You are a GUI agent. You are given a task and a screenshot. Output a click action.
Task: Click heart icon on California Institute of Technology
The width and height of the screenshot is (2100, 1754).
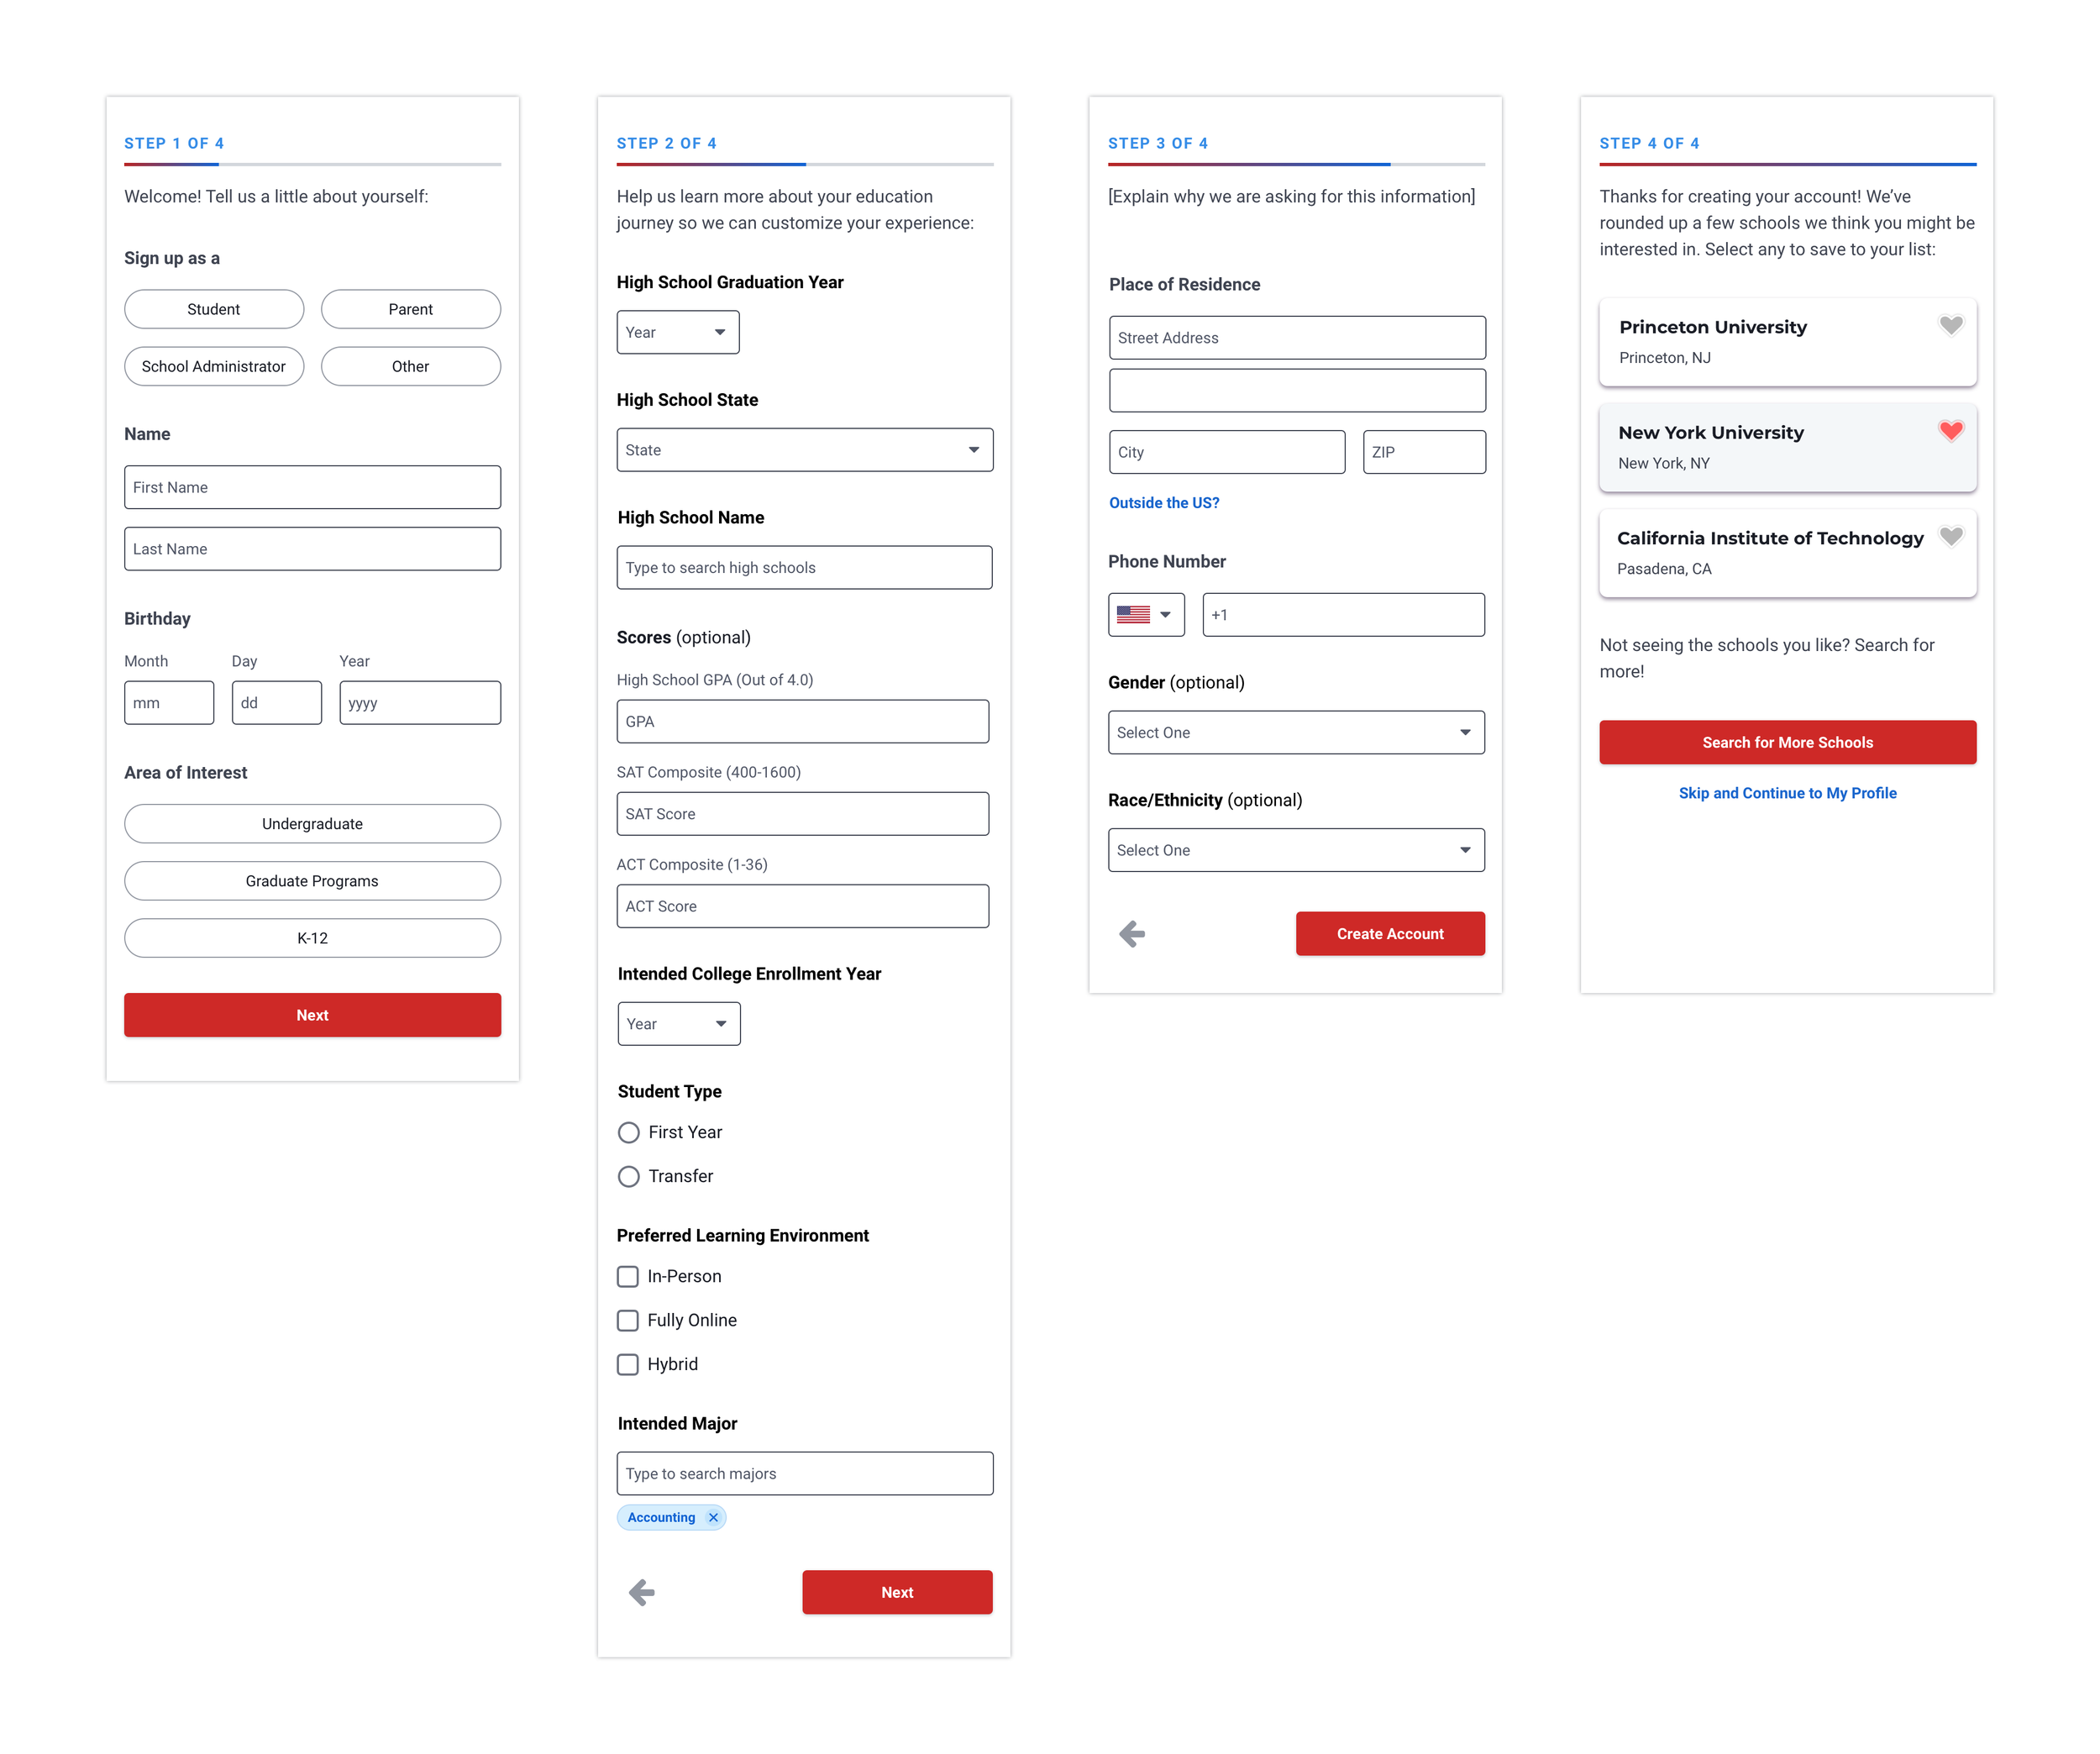click(1950, 536)
